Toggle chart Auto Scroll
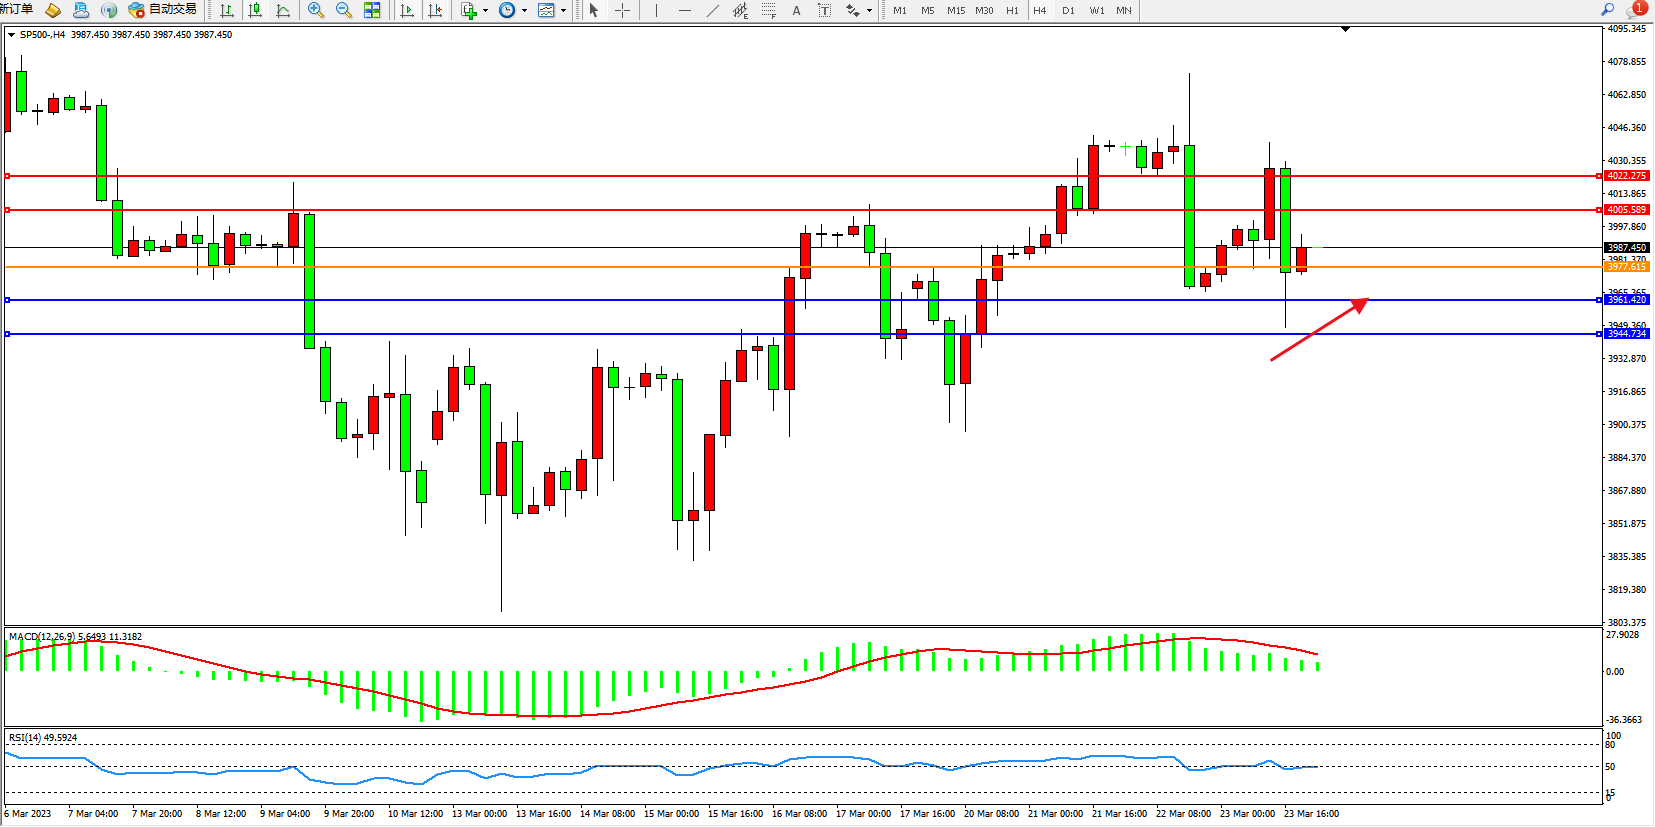This screenshot has height=827, width=1655. 407,10
